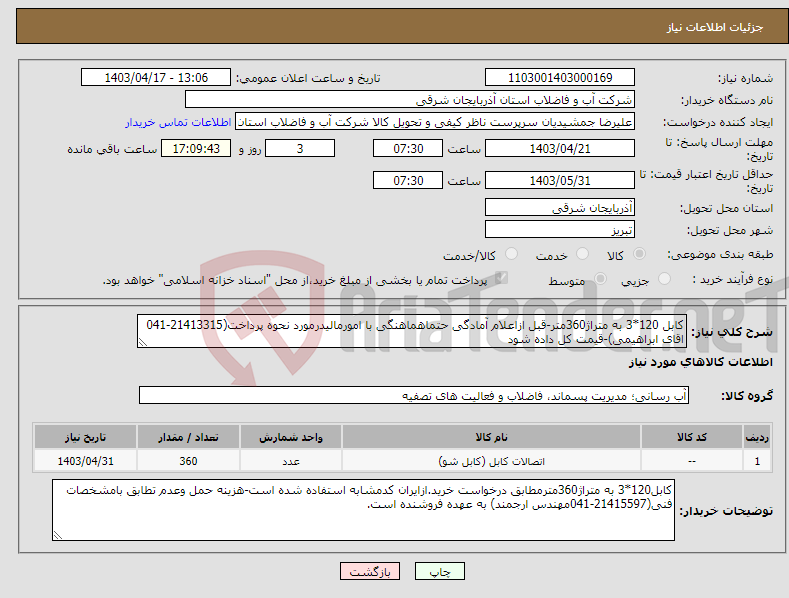Screen dimensions: 789x598
Task: Select the خدمت radio button
Action: 582,254
